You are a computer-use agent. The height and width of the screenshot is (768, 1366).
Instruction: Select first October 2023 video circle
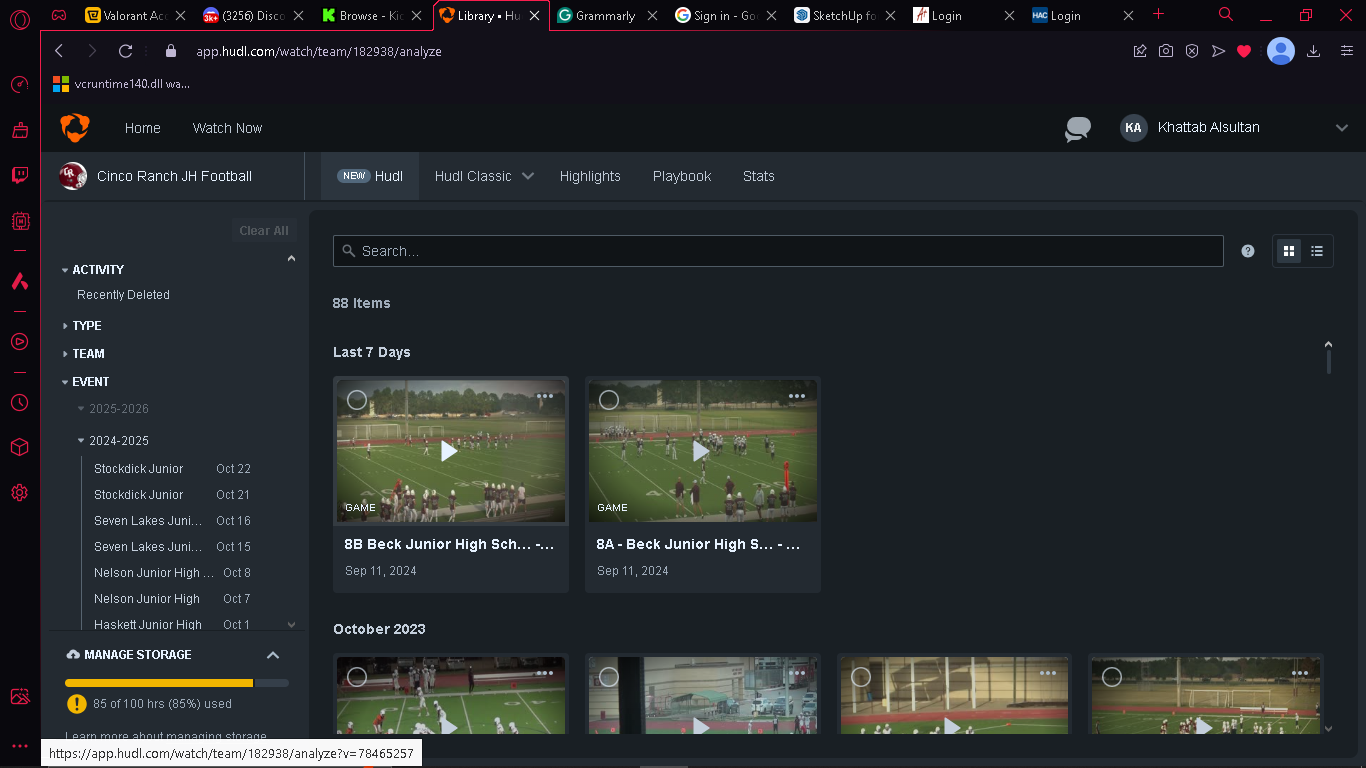(357, 678)
